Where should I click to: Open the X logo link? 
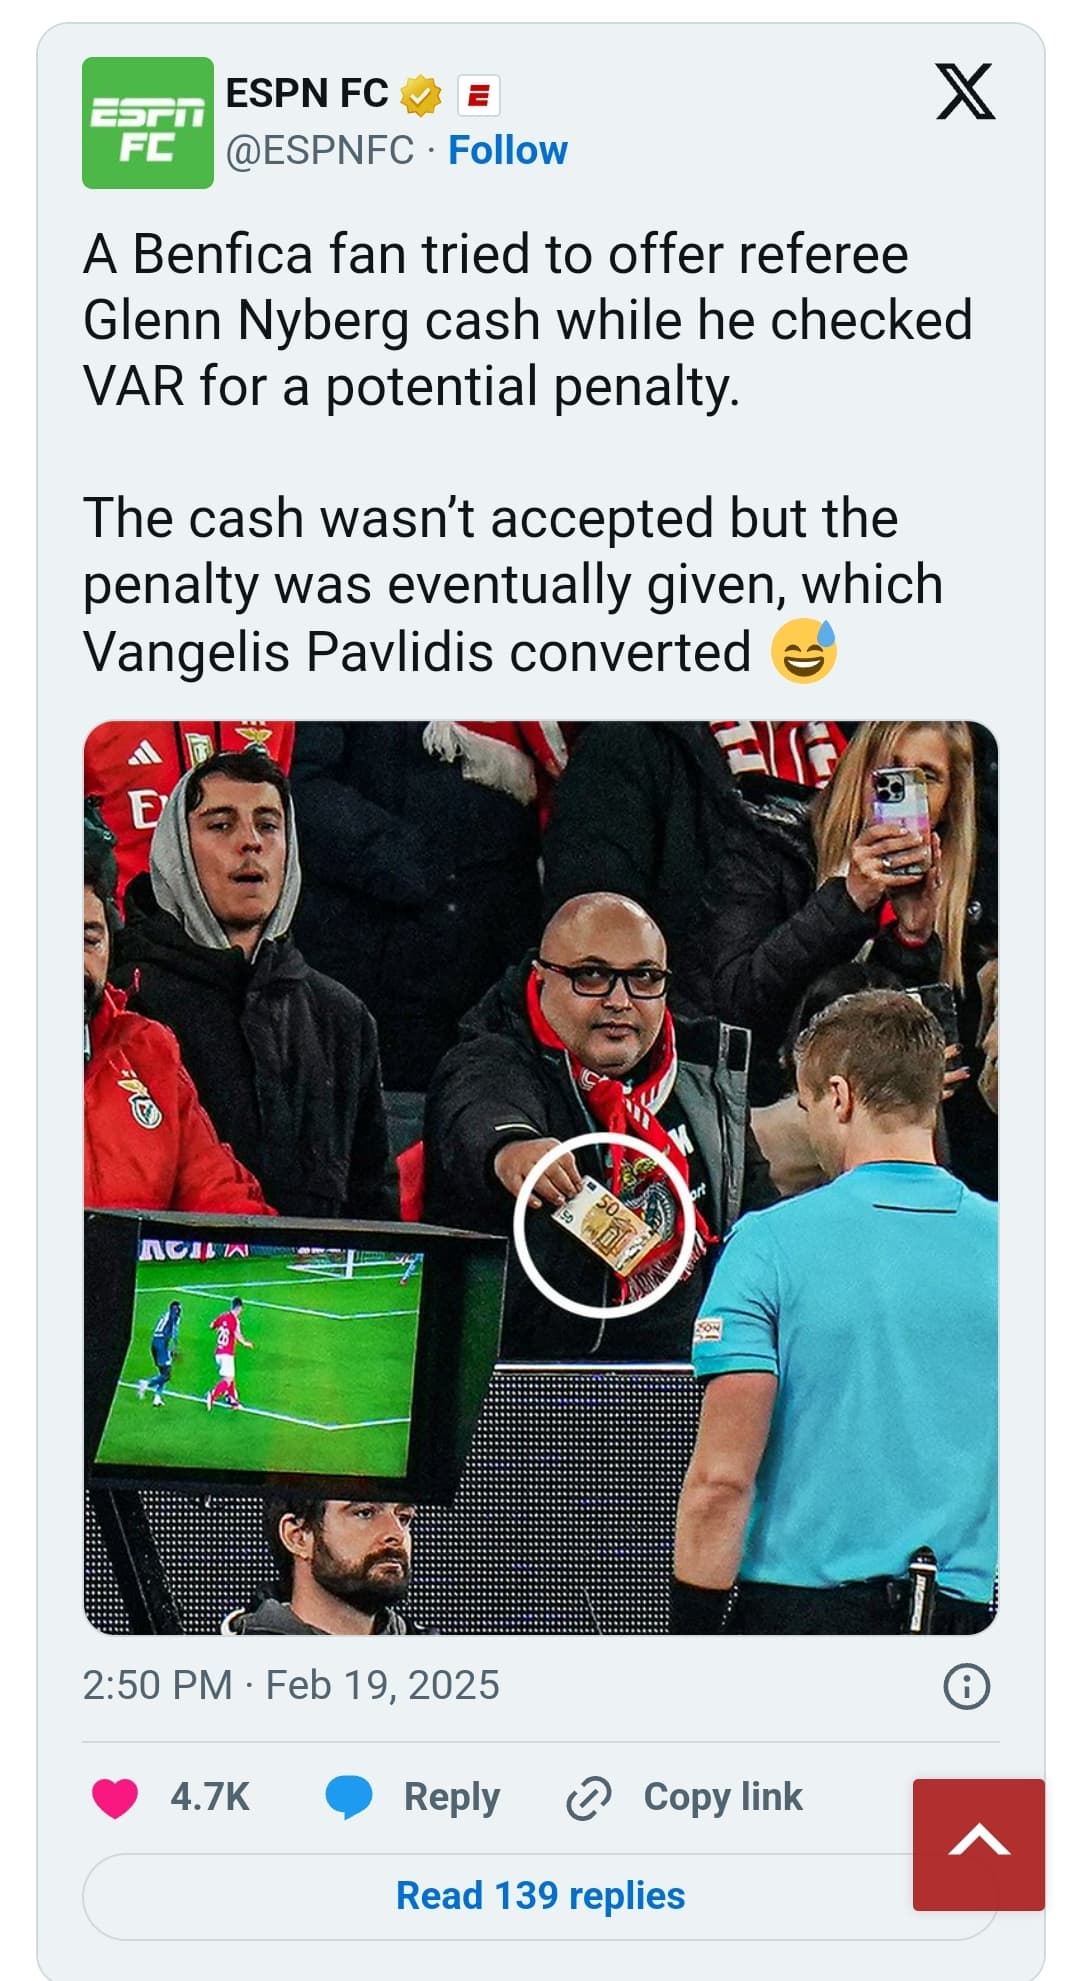965,92
